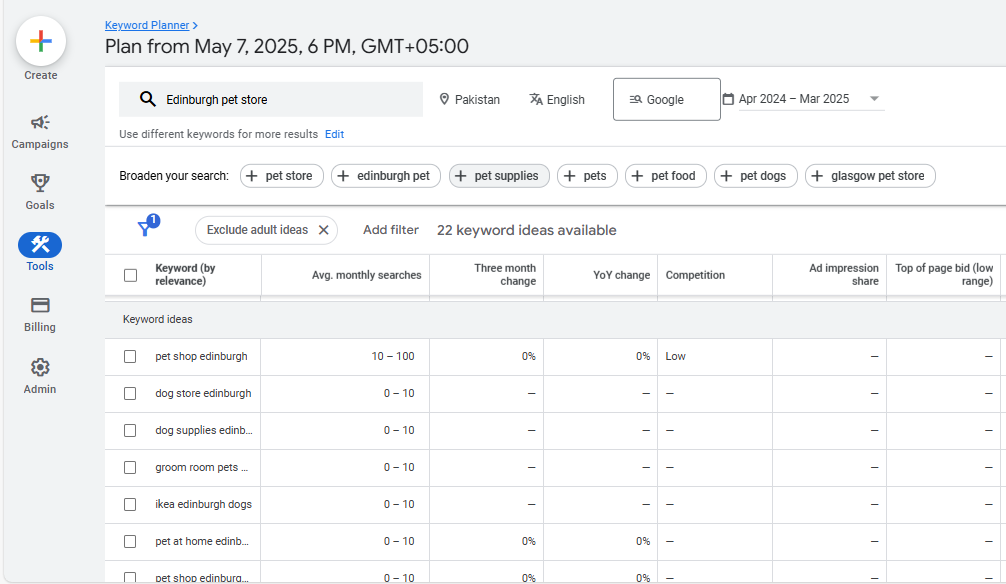Open the Admin gear section

pos(40,376)
